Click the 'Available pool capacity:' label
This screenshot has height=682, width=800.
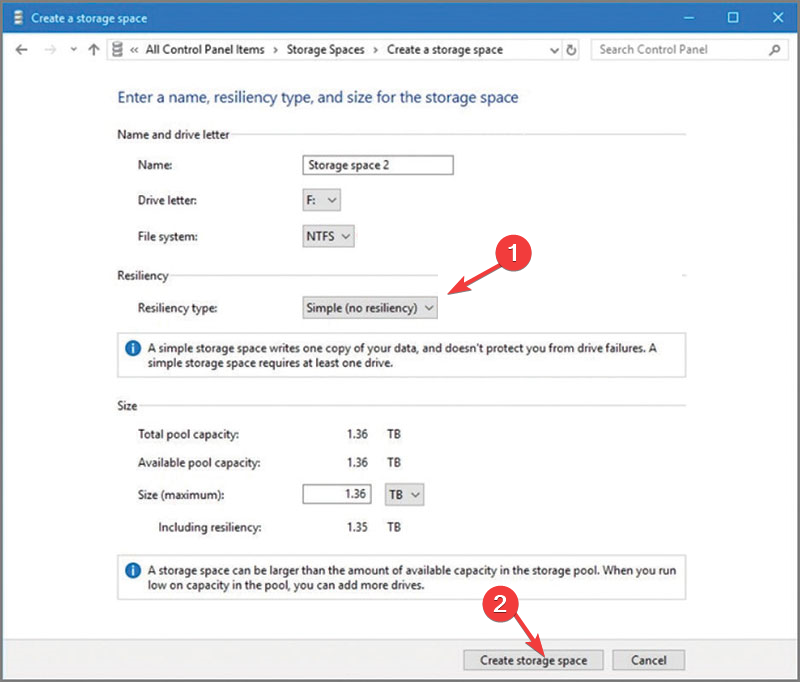(x=199, y=463)
